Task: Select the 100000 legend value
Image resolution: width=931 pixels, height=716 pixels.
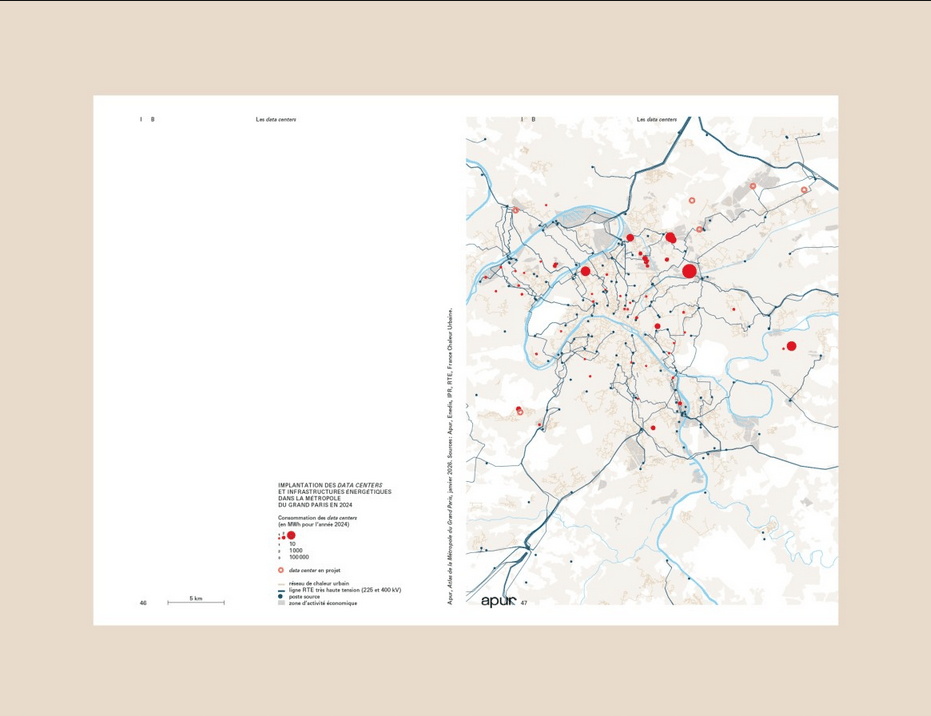Action: pos(298,556)
